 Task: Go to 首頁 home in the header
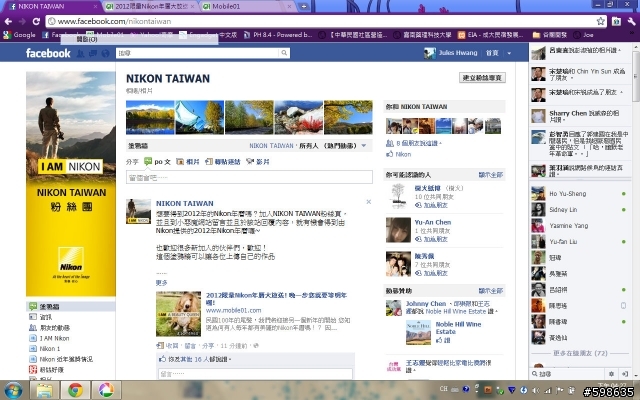click(492, 53)
